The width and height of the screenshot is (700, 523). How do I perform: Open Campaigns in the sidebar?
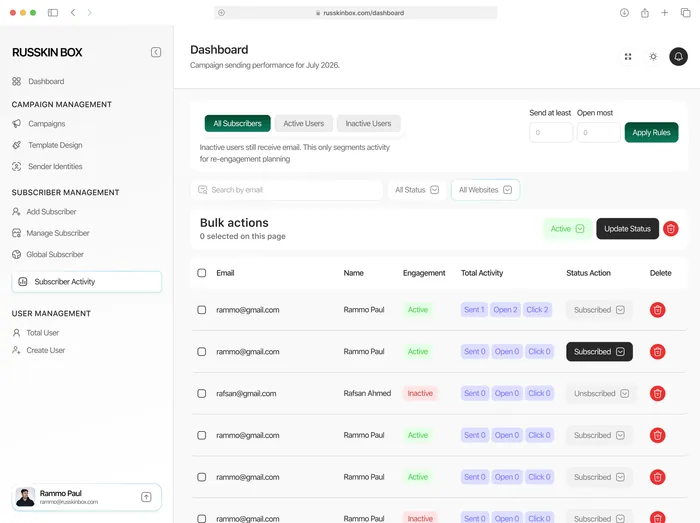point(39,124)
